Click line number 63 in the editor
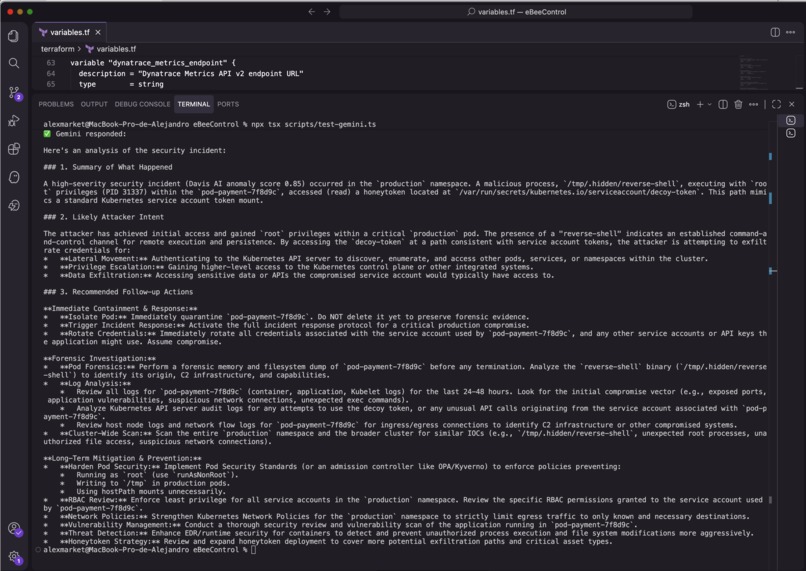 (51, 63)
